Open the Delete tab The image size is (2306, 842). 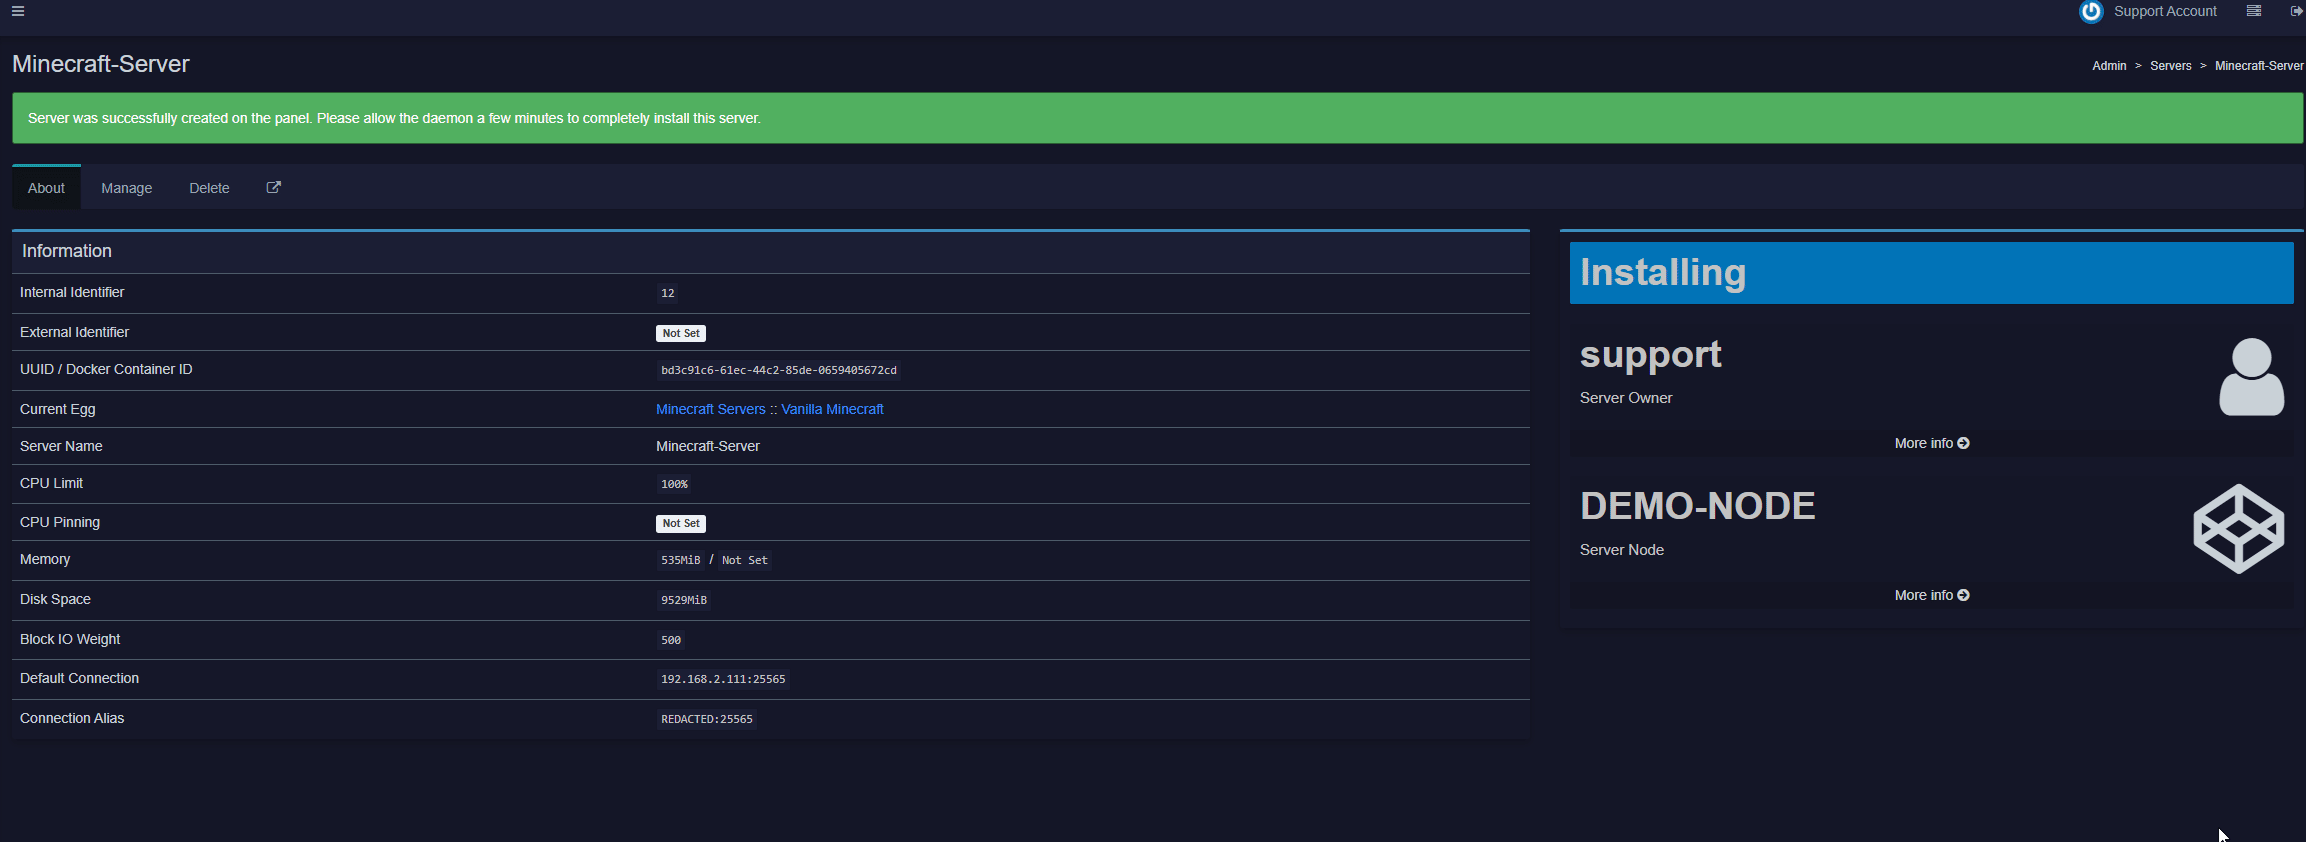tap(209, 188)
